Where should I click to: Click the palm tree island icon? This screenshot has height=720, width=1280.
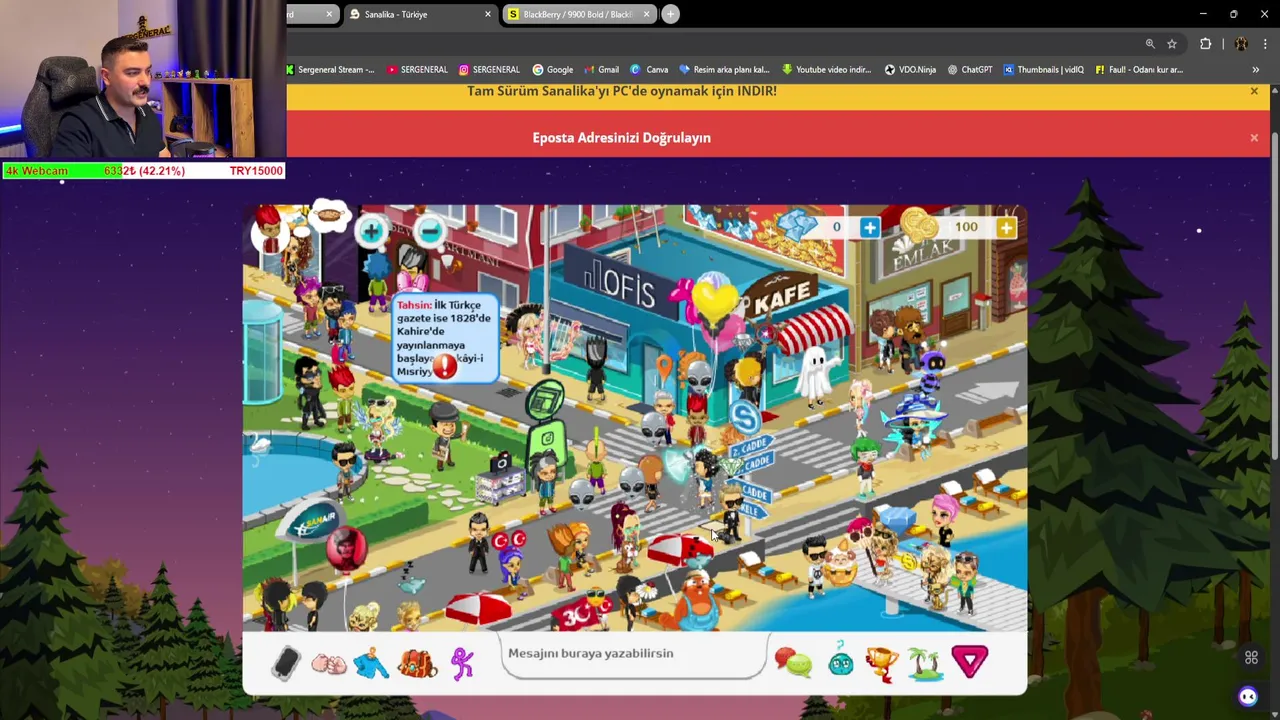925,663
